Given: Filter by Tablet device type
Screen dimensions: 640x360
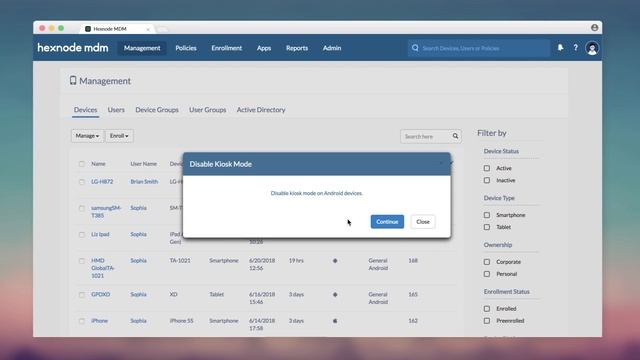Looking at the screenshot, I should pos(487,227).
